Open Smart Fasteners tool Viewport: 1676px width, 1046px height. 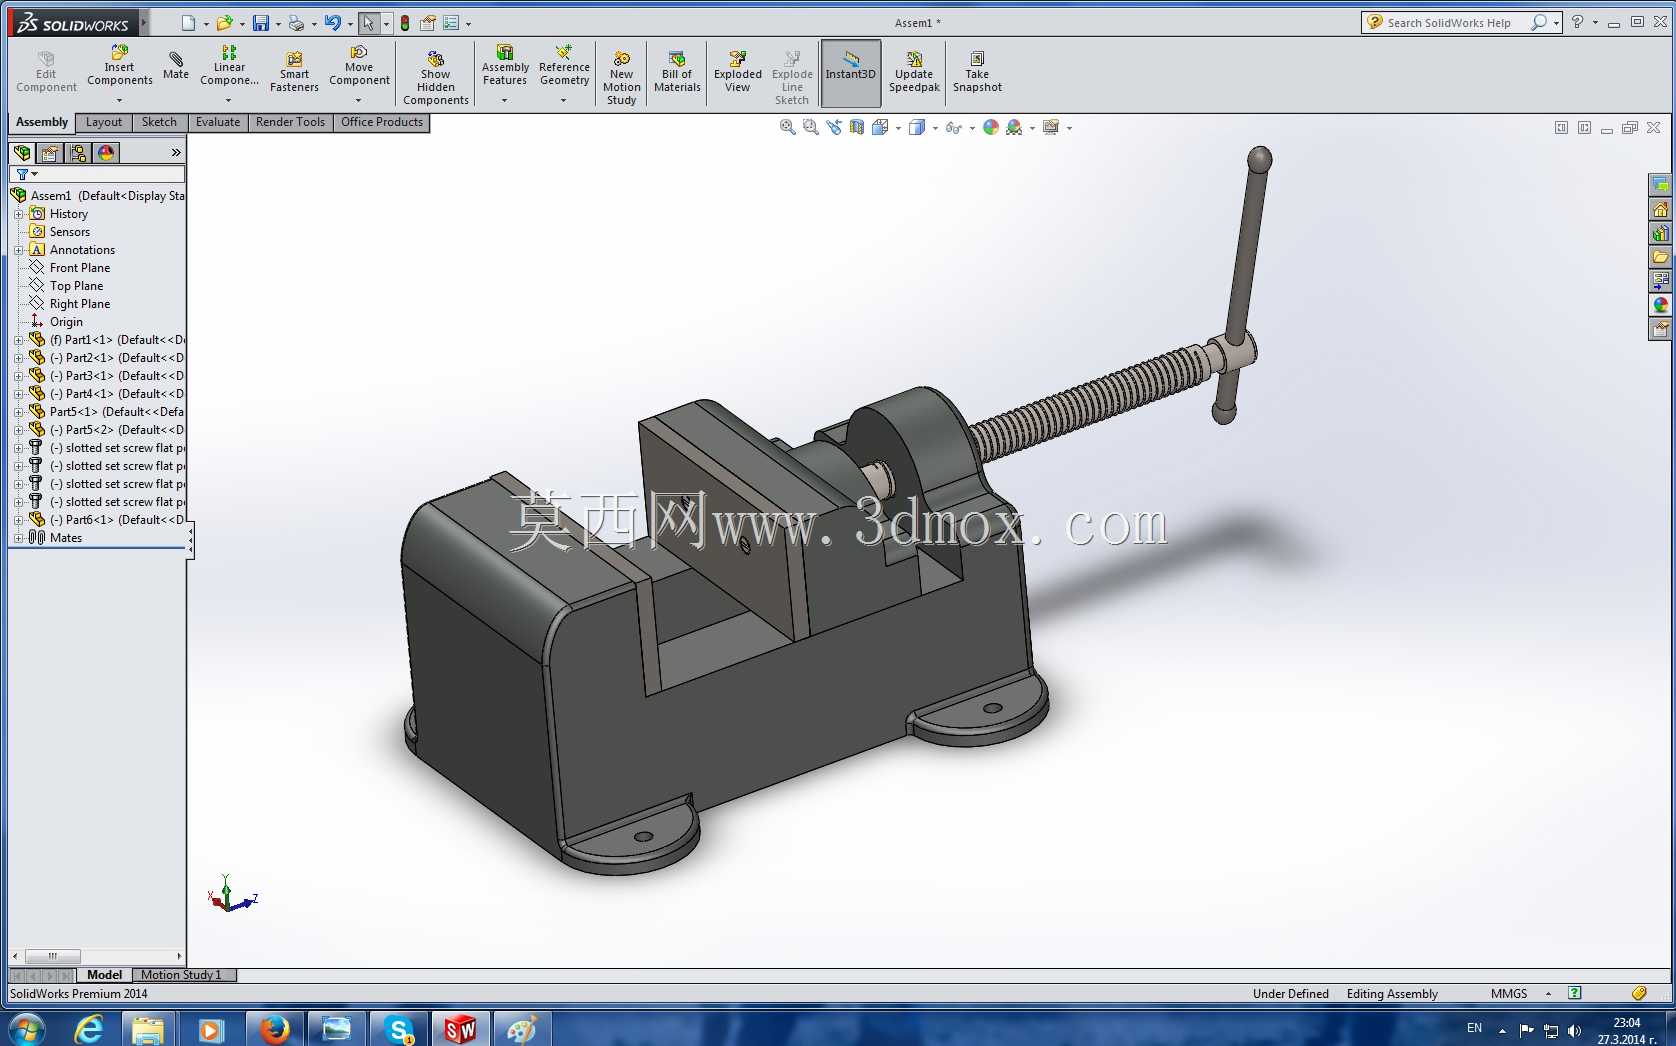point(294,72)
